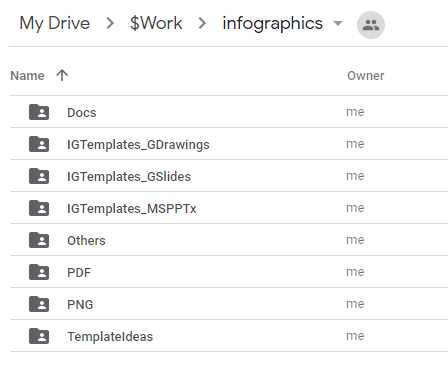Click the IGTemplates_MSPPTx folder name

pyautogui.click(x=132, y=209)
